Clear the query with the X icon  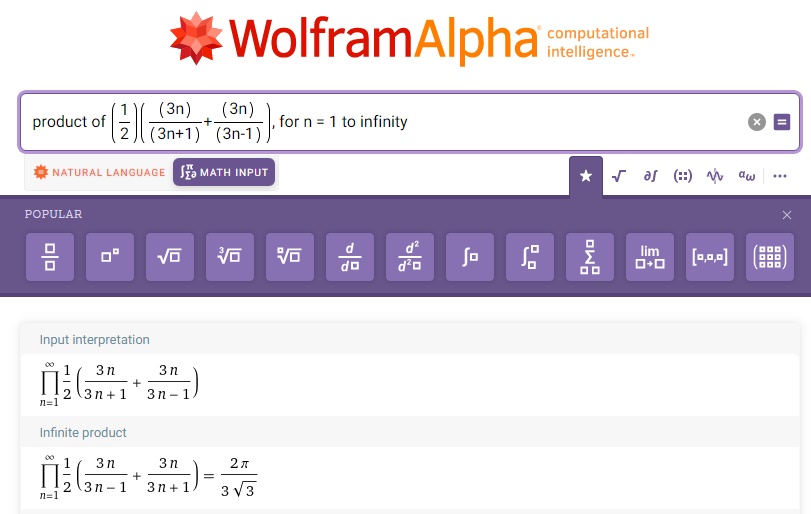757,122
